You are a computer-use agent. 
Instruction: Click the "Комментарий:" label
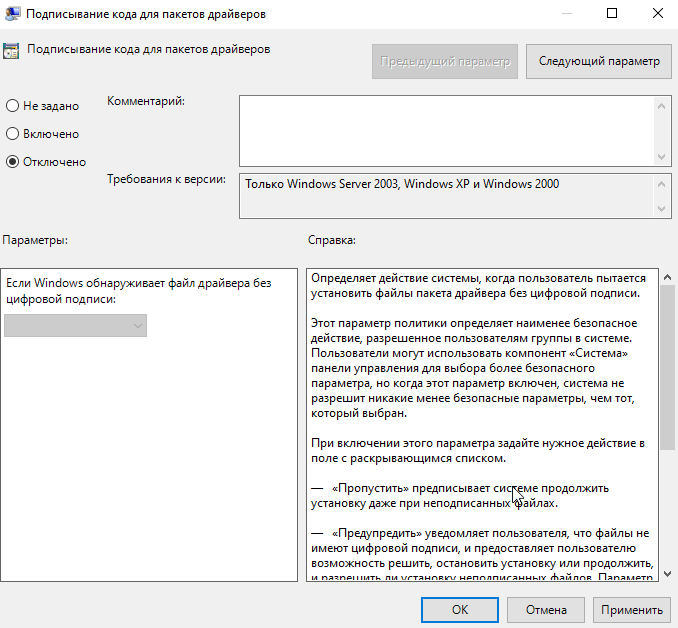tap(146, 101)
